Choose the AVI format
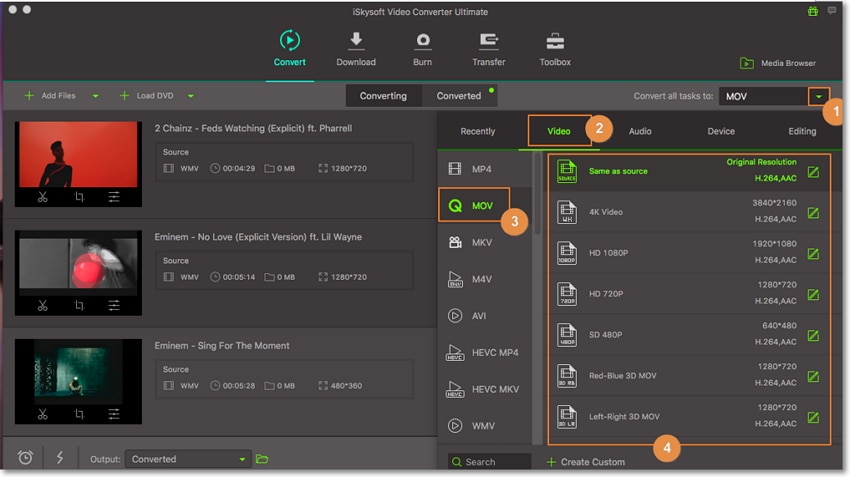The width and height of the screenshot is (850, 477). (485, 315)
